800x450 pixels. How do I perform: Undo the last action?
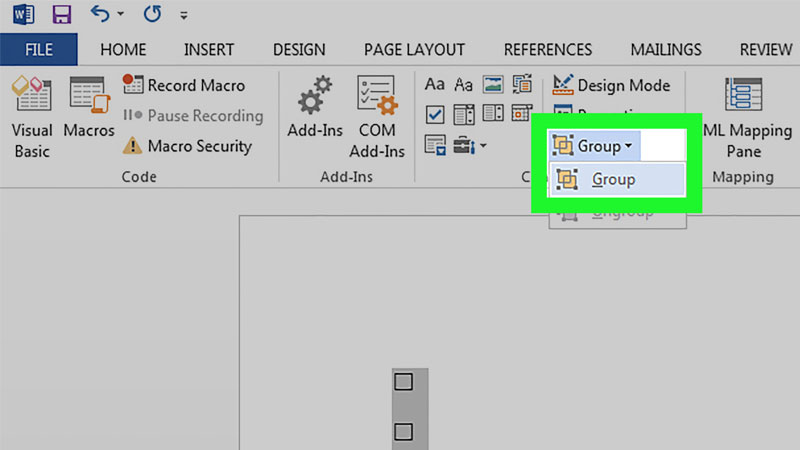coord(100,14)
